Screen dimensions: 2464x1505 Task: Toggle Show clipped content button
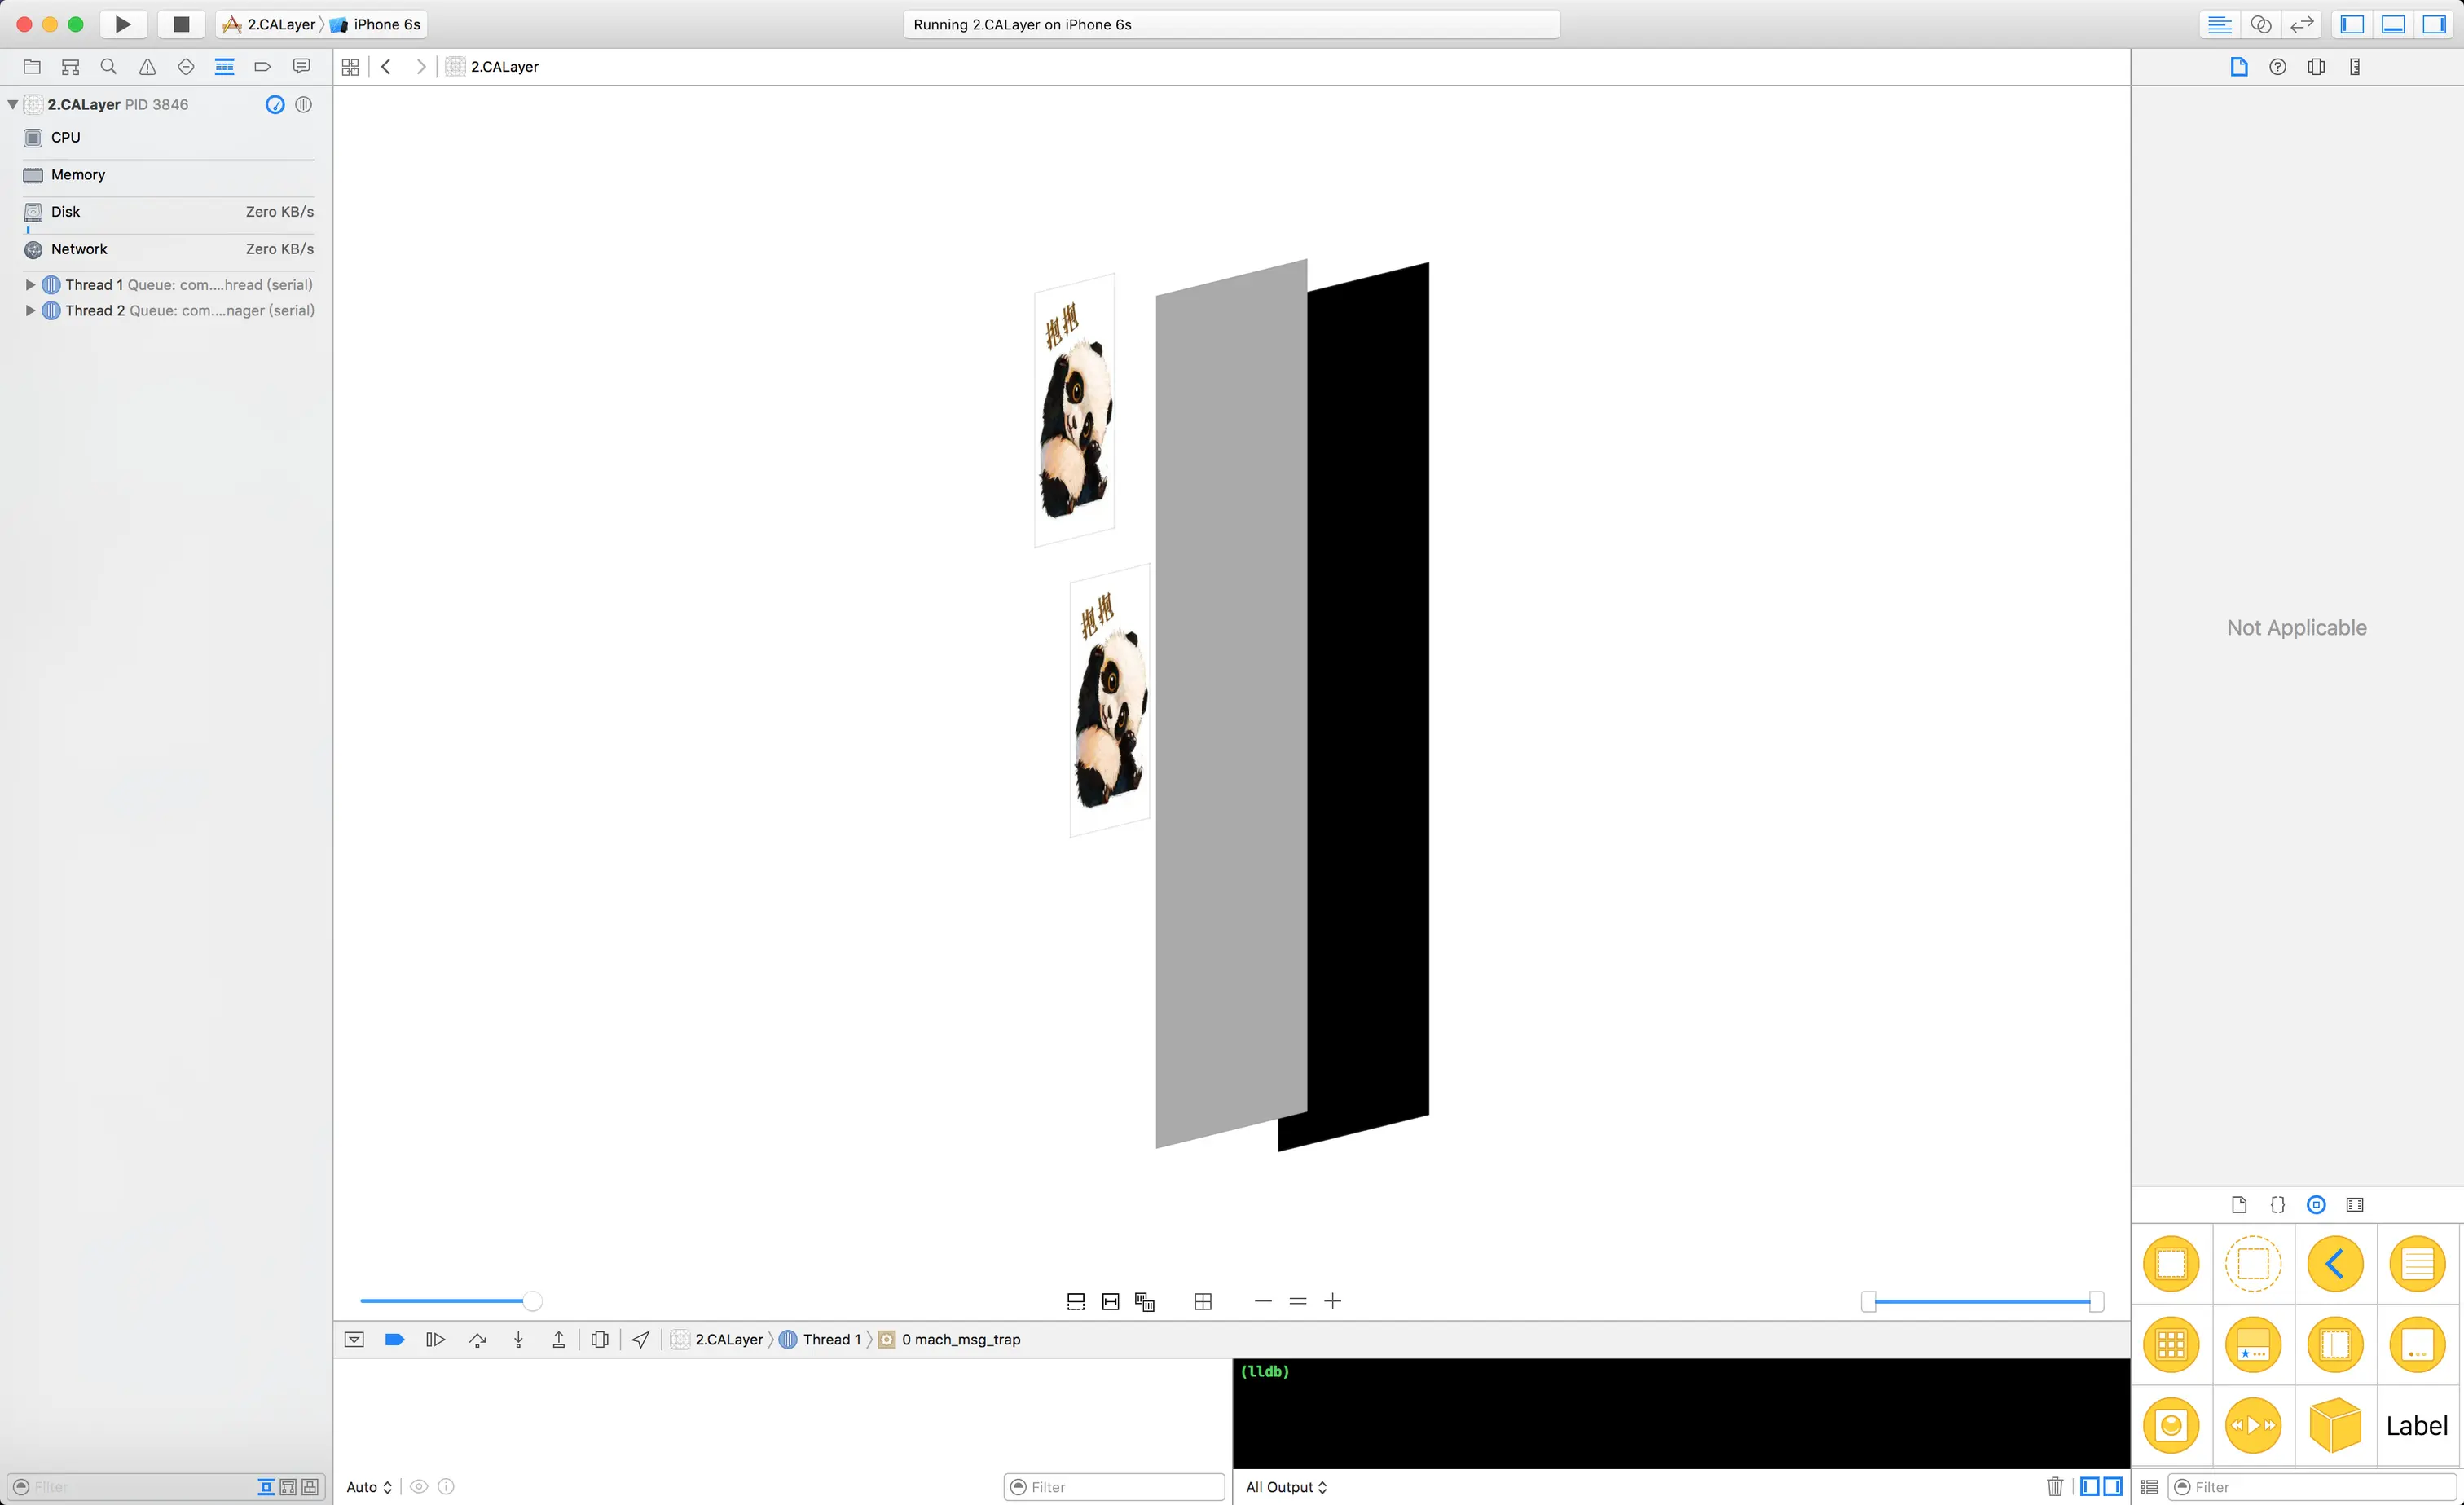(1076, 1301)
